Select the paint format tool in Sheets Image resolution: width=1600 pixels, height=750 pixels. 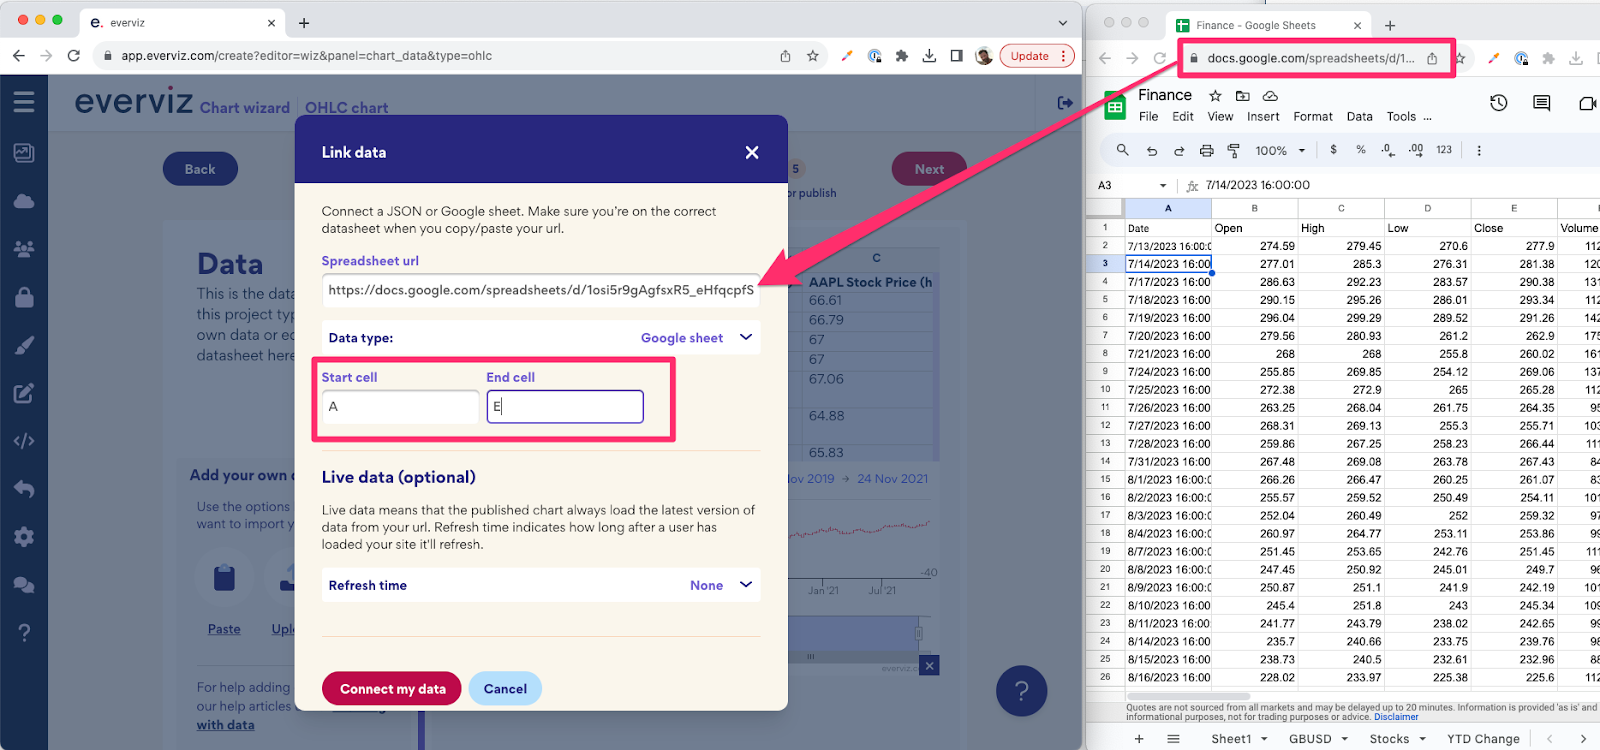pyautogui.click(x=1233, y=151)
